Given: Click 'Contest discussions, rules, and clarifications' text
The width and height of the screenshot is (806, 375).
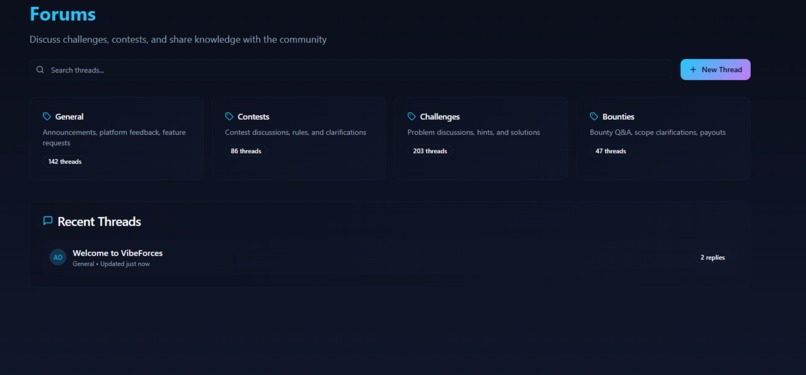Looking at the screenshot, I should tap(296, 133).
